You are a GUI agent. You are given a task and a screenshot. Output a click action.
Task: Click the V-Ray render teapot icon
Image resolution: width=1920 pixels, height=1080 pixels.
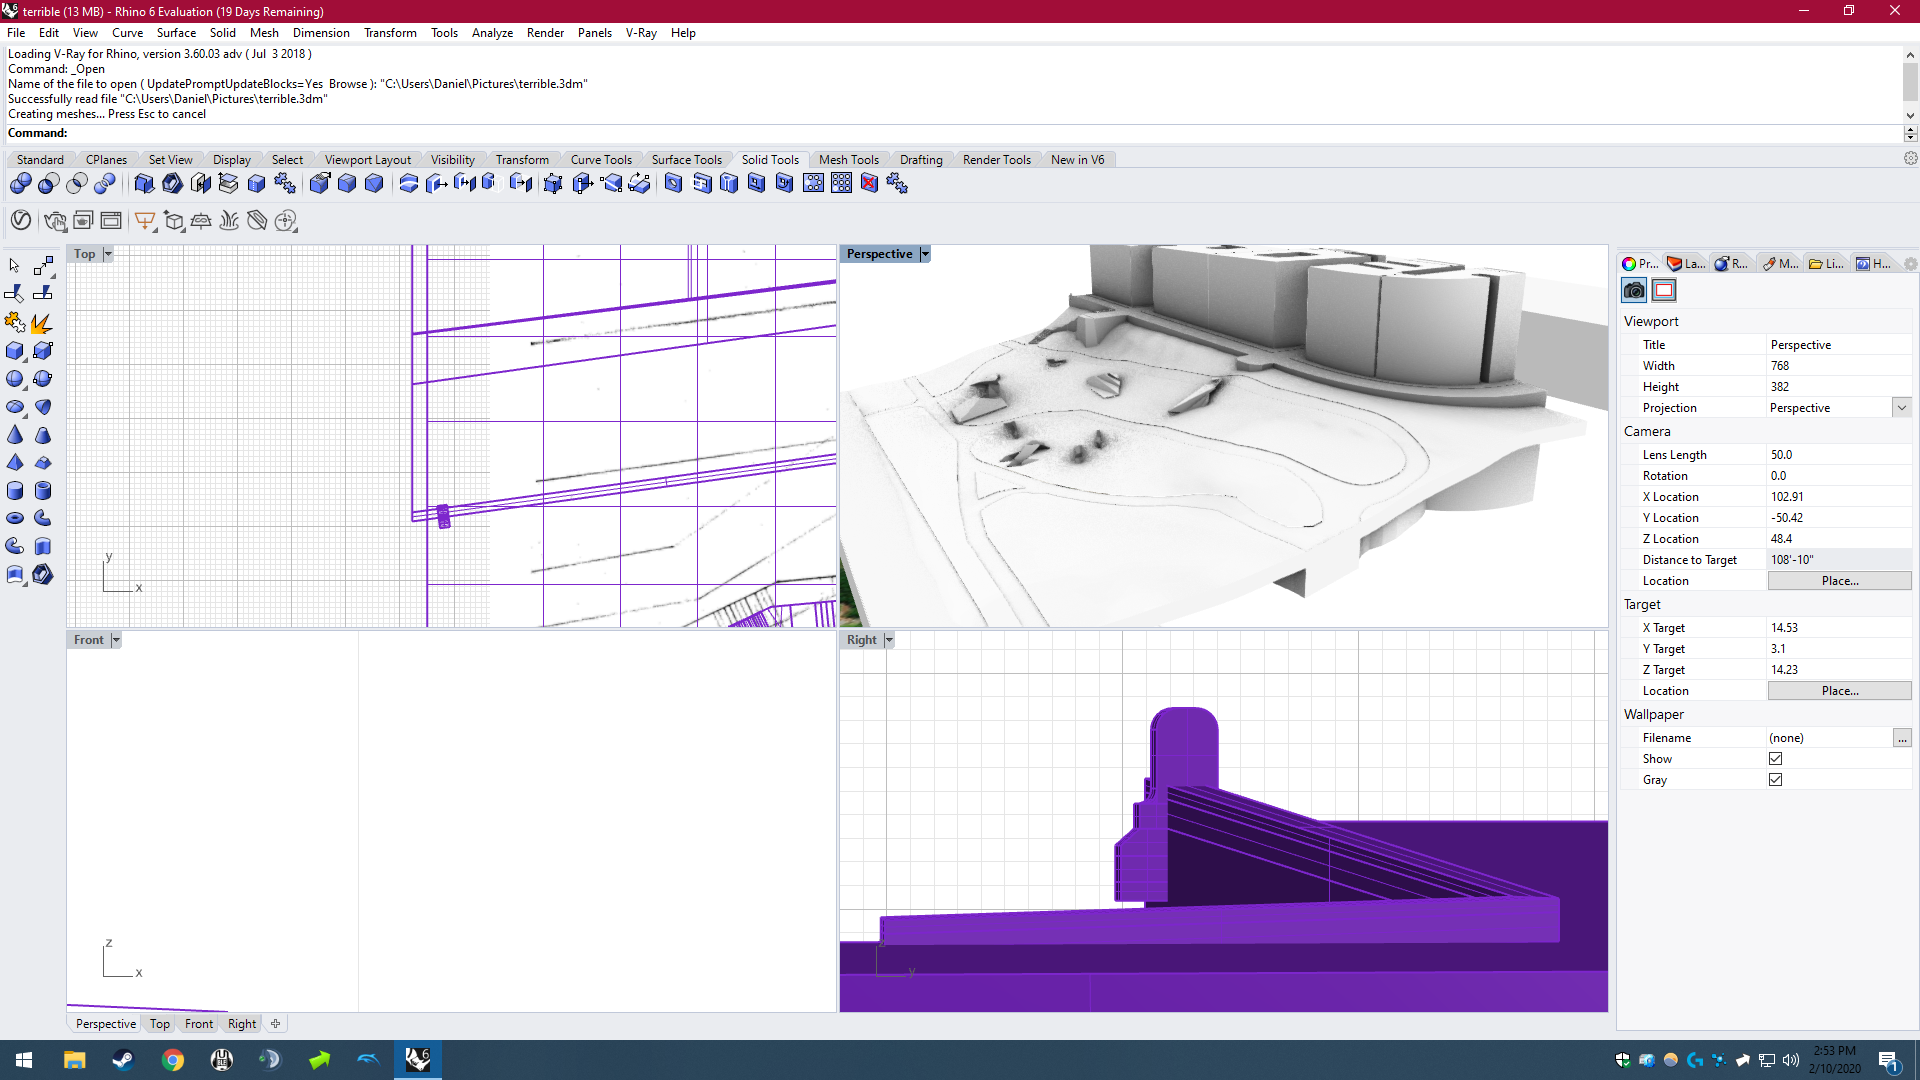[x=55, y=220]
